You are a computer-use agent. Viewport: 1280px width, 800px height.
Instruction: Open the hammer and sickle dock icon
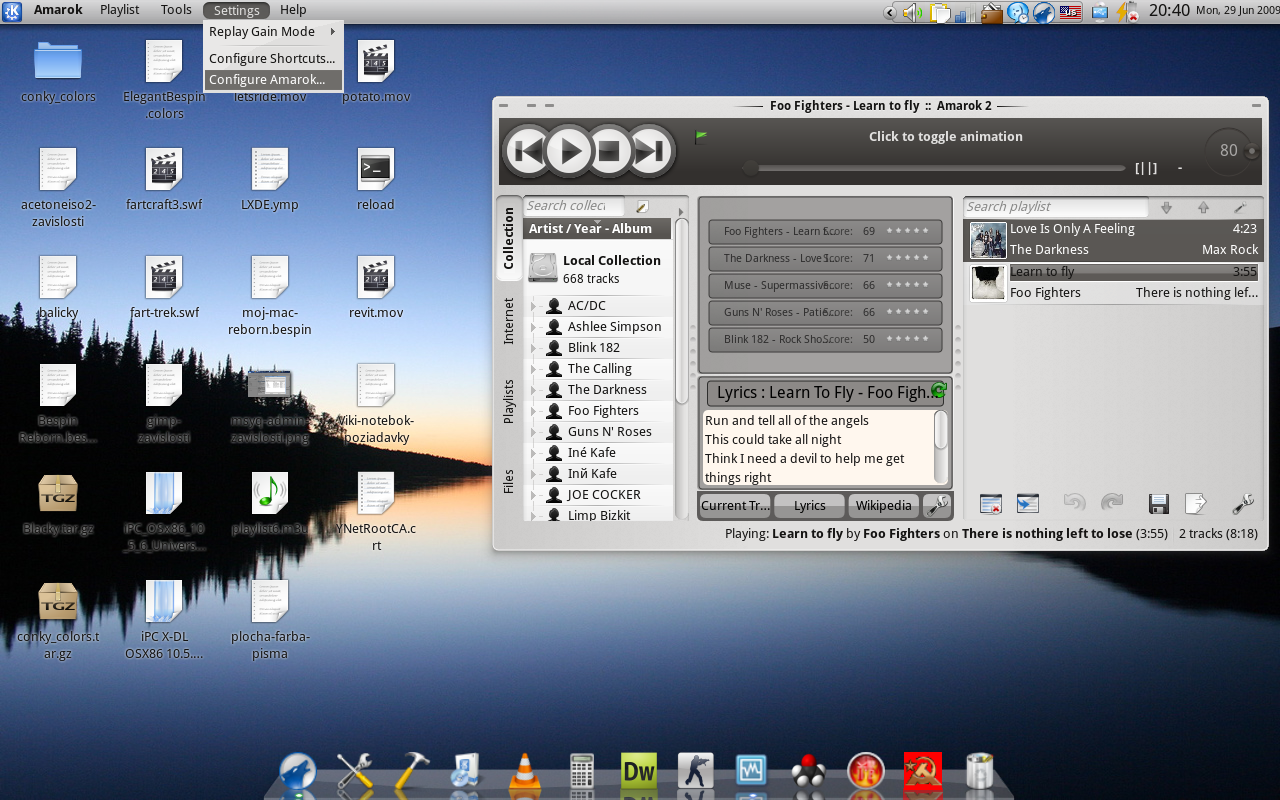[x=922, y=772]
